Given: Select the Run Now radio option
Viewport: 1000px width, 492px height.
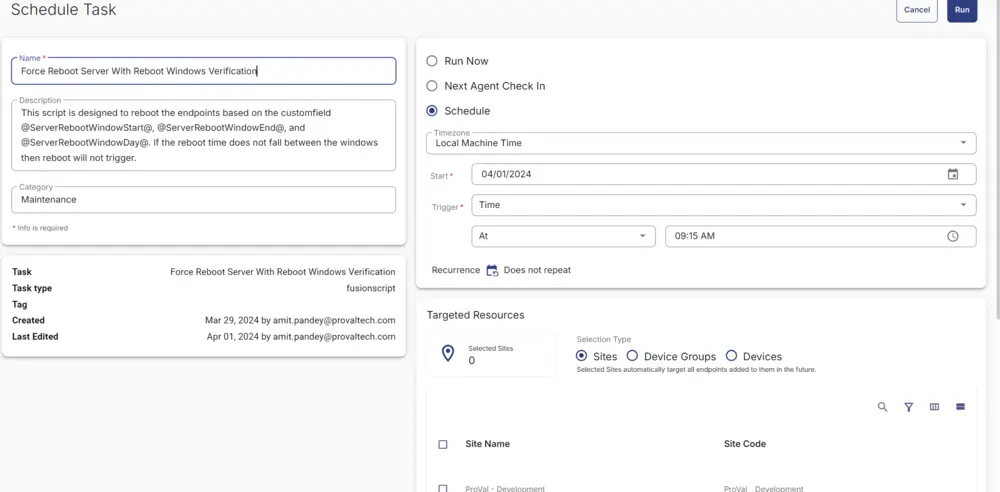Looking at the screenshot, I should pos(432,61).
